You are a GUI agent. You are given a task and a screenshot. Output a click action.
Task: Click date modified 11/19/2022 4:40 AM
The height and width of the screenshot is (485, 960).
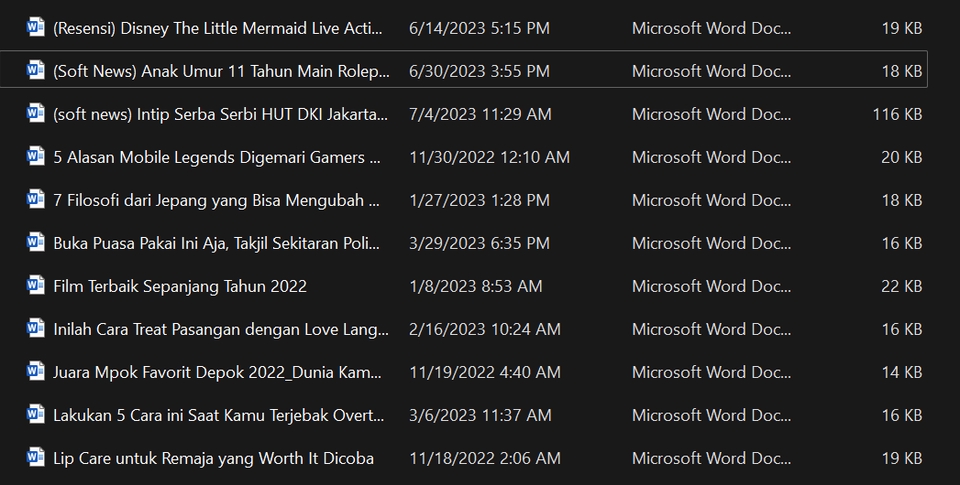tap(485, 372)
